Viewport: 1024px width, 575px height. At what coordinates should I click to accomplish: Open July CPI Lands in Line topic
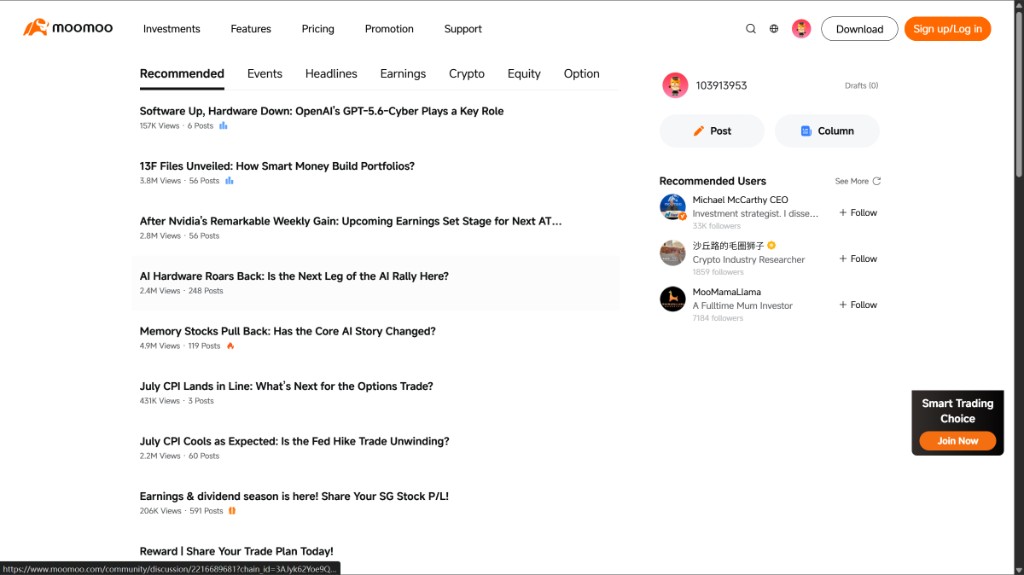pyautogui.click(x=286, y=386)
